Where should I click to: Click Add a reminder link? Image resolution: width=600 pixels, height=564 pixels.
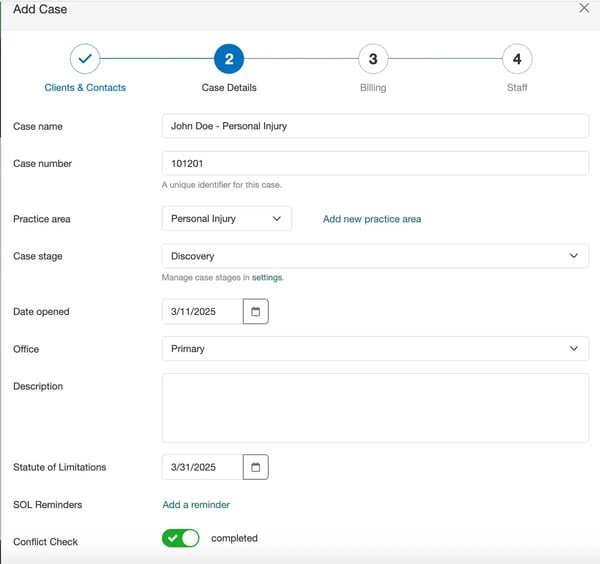coord(196,505)
